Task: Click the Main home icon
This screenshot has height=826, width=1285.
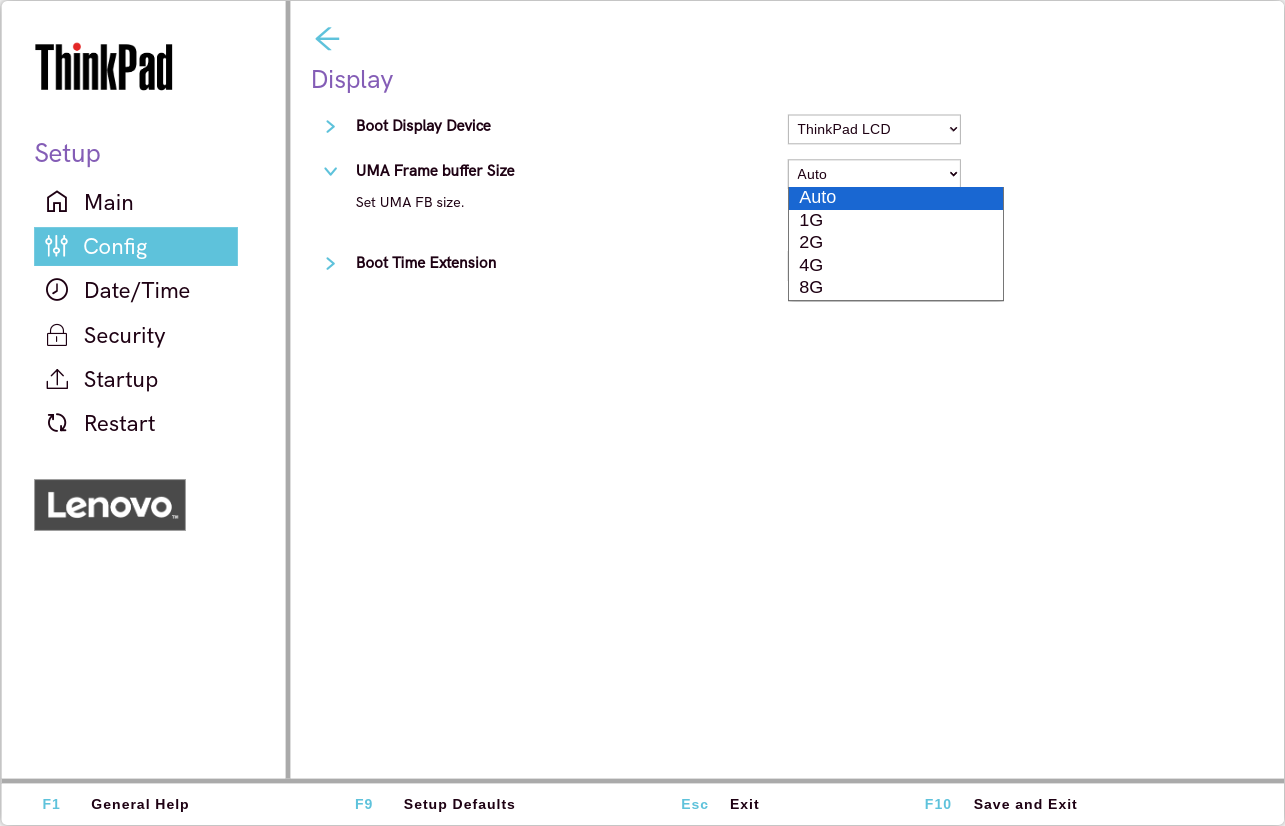Action: (x=57, y=202)
